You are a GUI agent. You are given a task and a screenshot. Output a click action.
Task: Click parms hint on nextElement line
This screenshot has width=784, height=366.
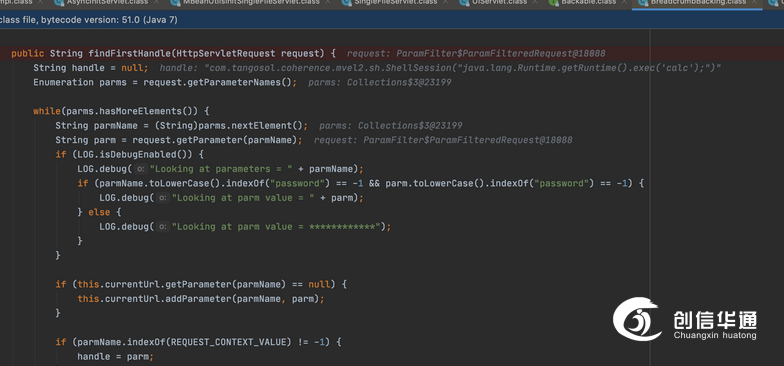(x=390, y=126)
